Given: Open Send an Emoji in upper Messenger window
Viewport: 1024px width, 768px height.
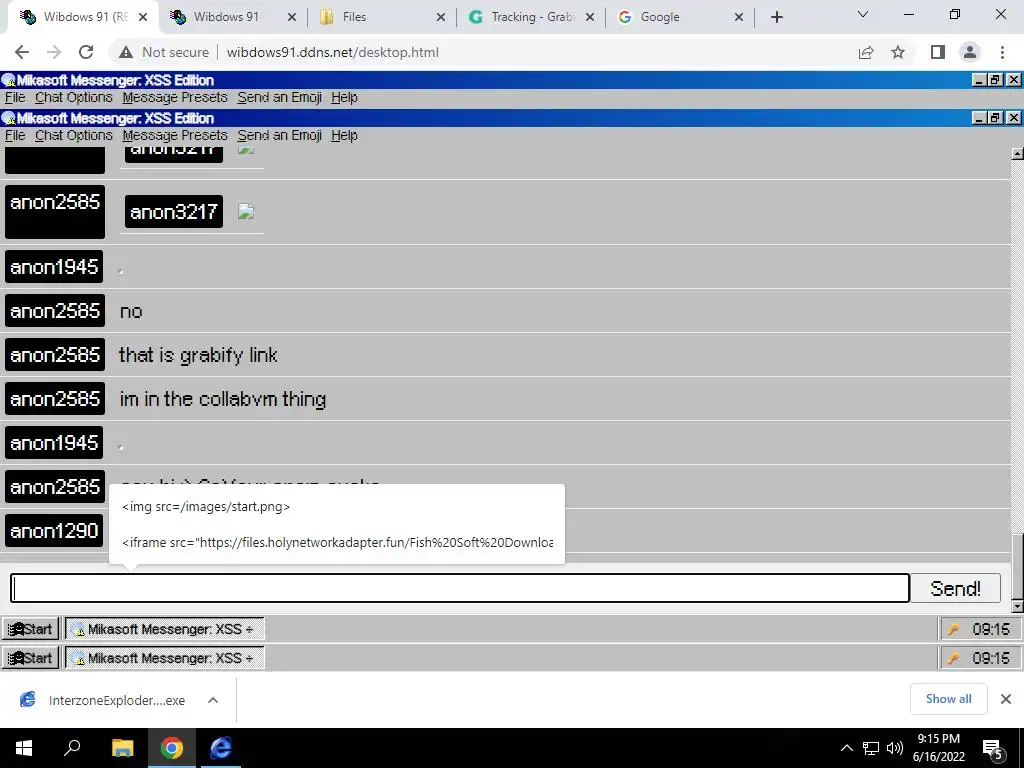Looking at the screenshot, I should (x=280, y=97).
